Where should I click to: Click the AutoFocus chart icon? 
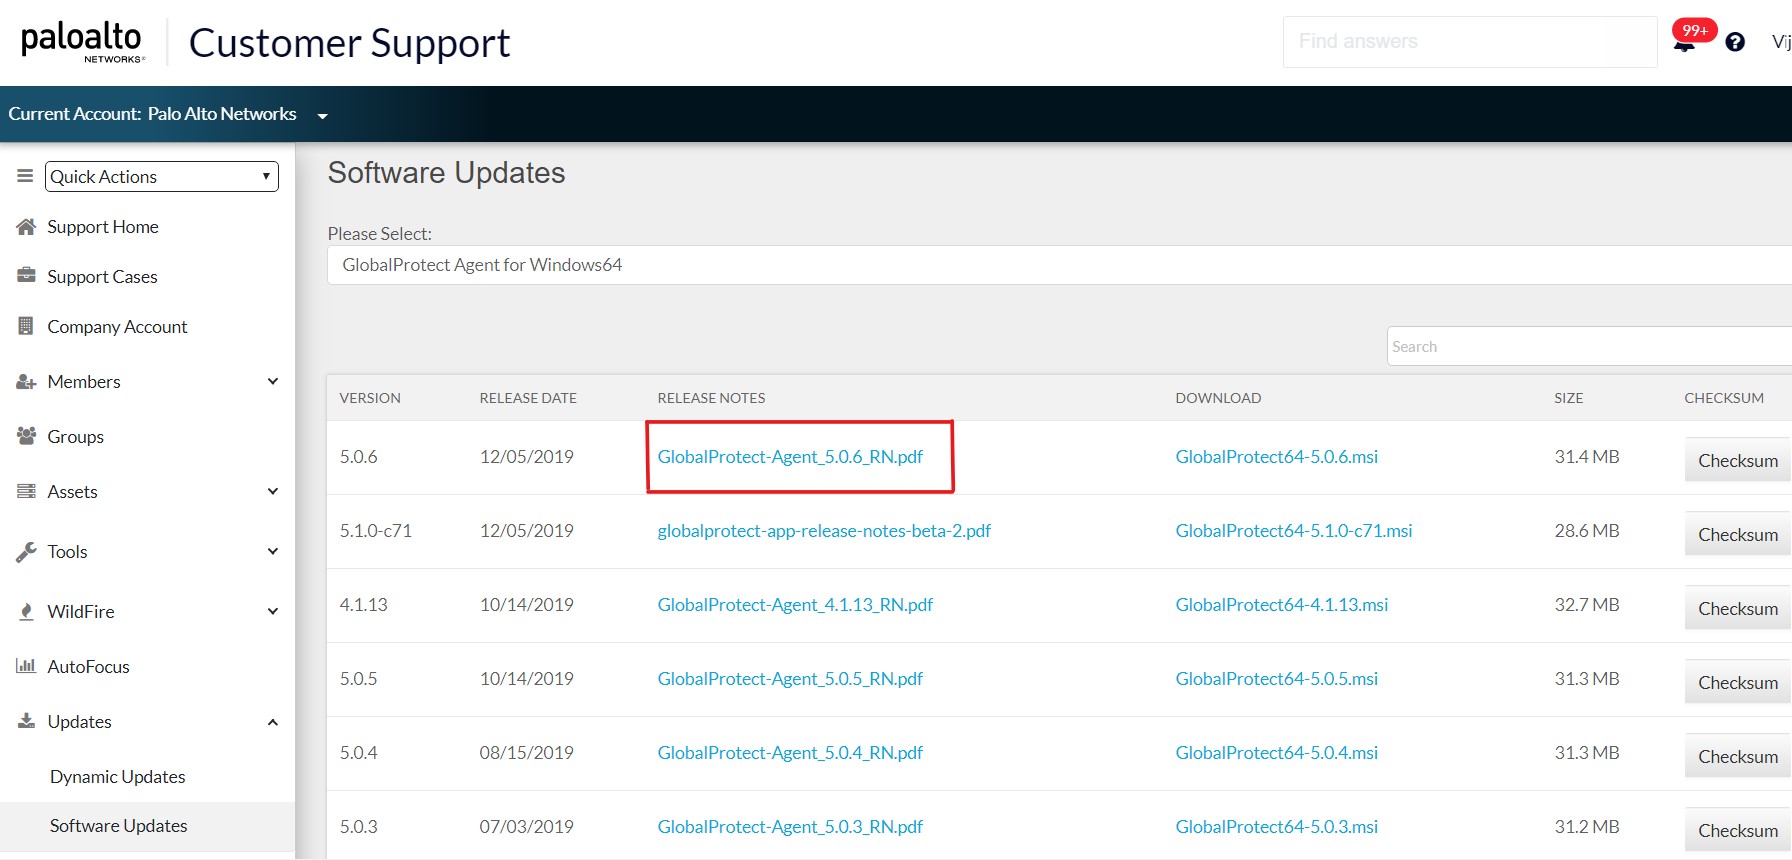[x=26, y=666]
